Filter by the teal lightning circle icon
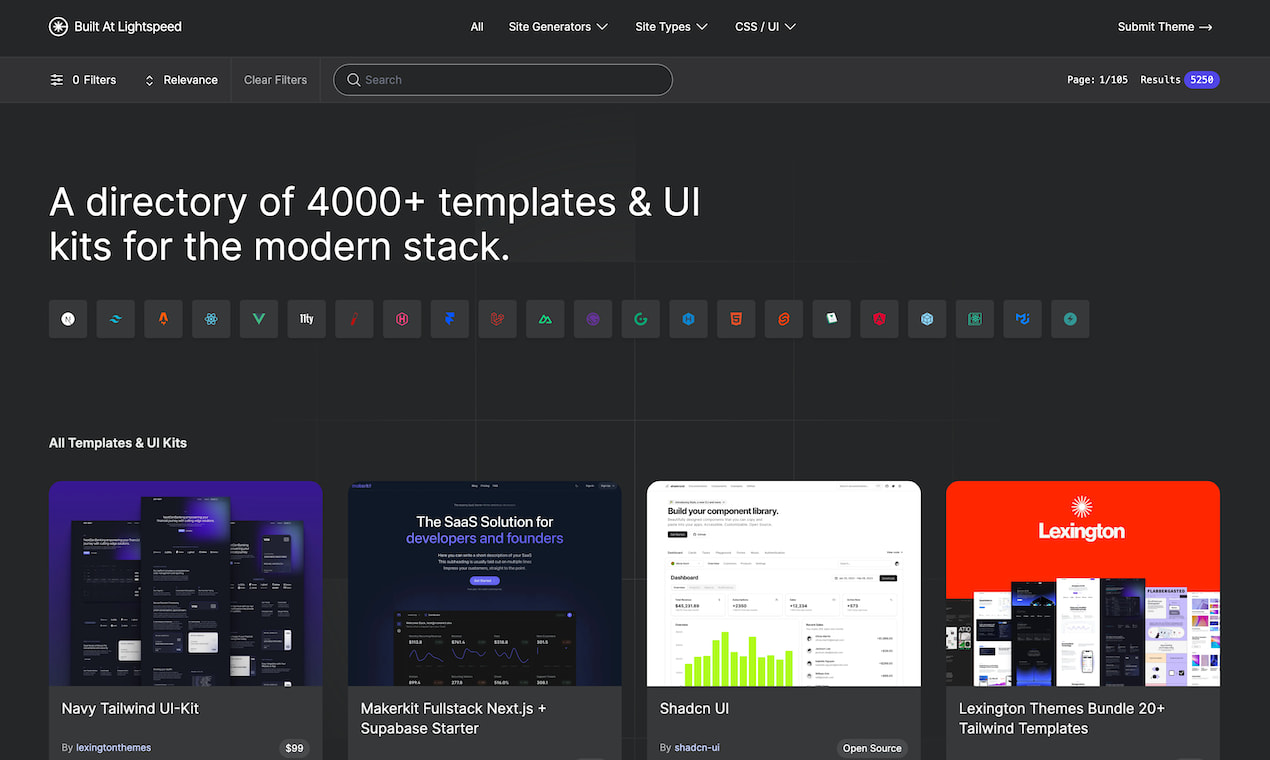The width and height of the screenshot is (1270, 760). [1070, 319]
